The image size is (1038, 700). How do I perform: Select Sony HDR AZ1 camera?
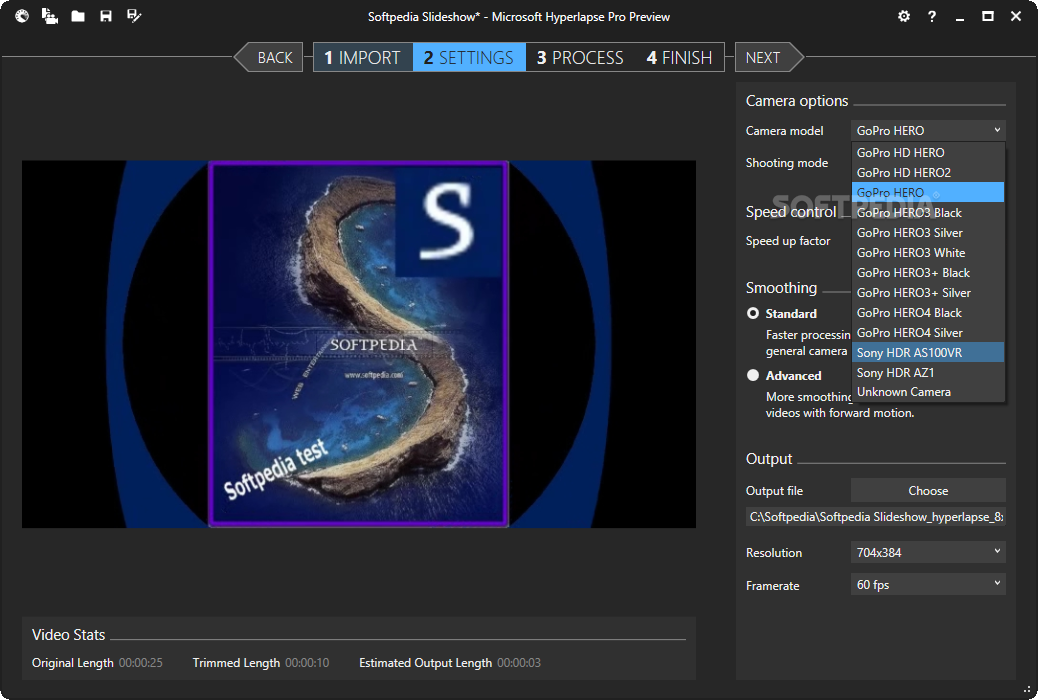928,372
